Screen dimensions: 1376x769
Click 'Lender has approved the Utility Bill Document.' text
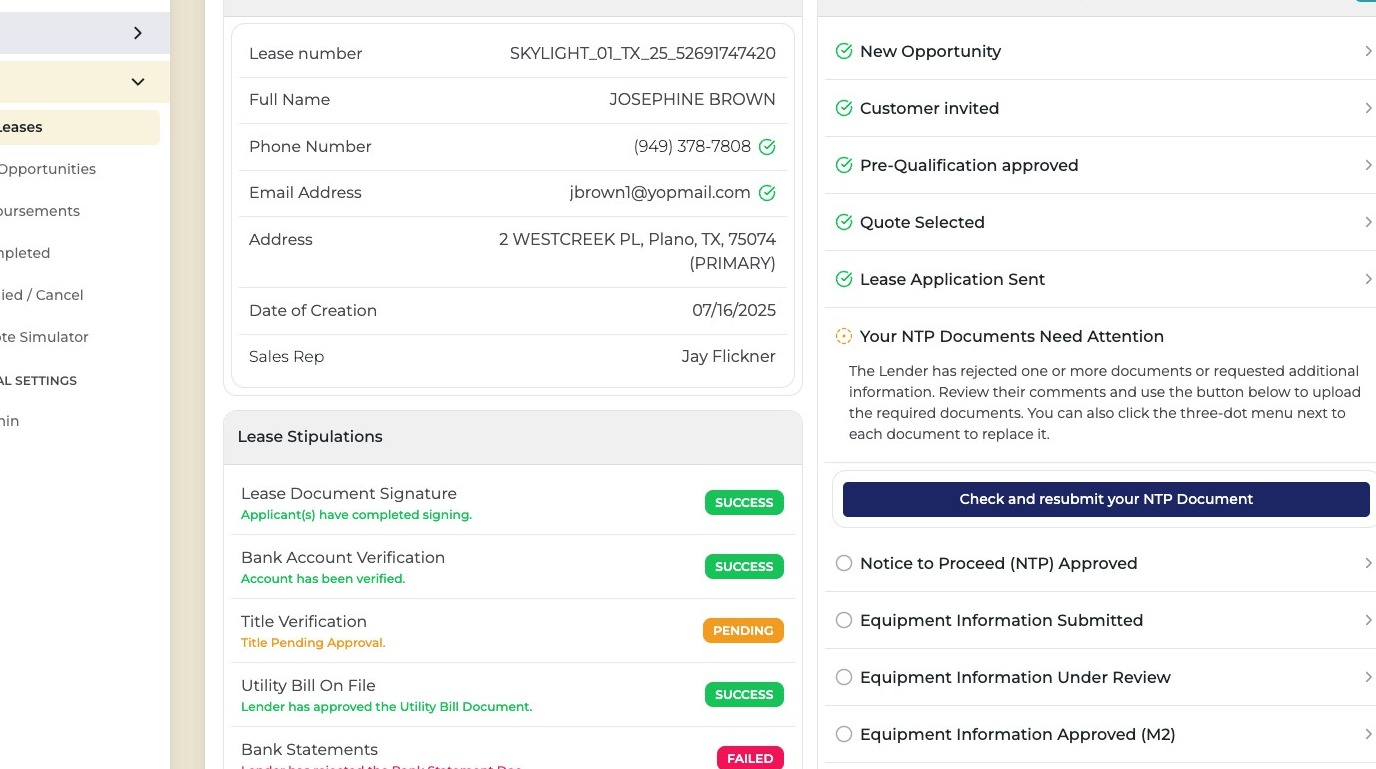click(x=386, y=708)
